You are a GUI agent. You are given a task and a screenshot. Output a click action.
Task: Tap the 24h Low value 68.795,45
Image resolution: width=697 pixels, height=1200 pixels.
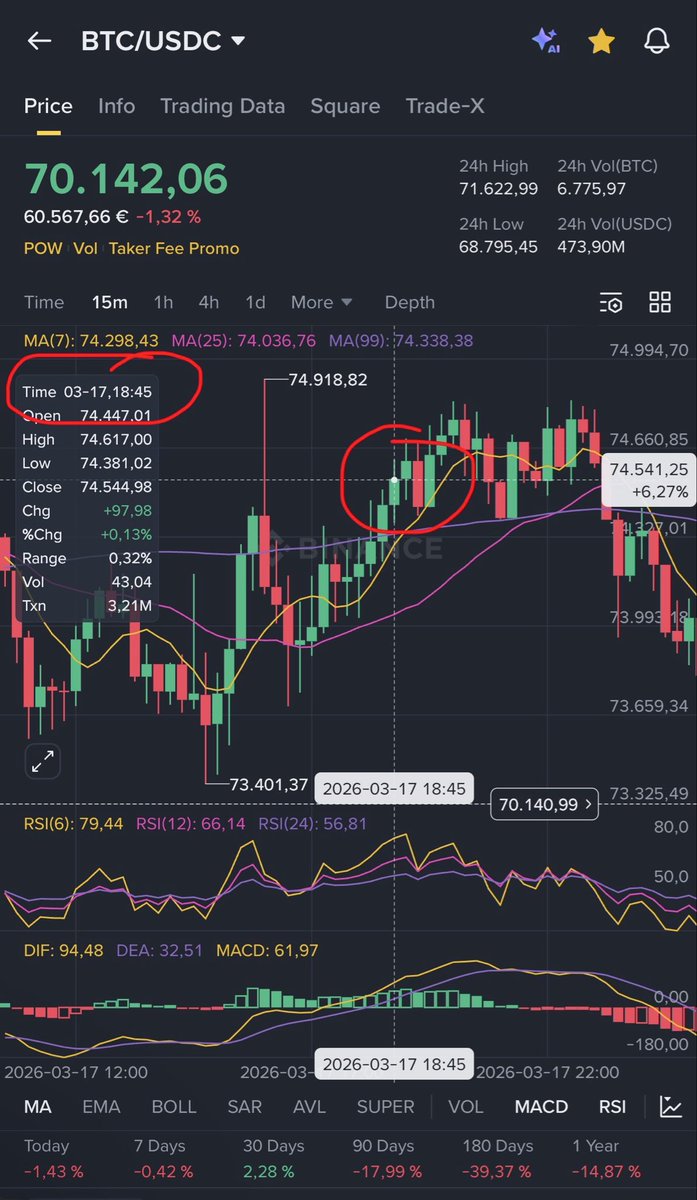pos(498,246)
